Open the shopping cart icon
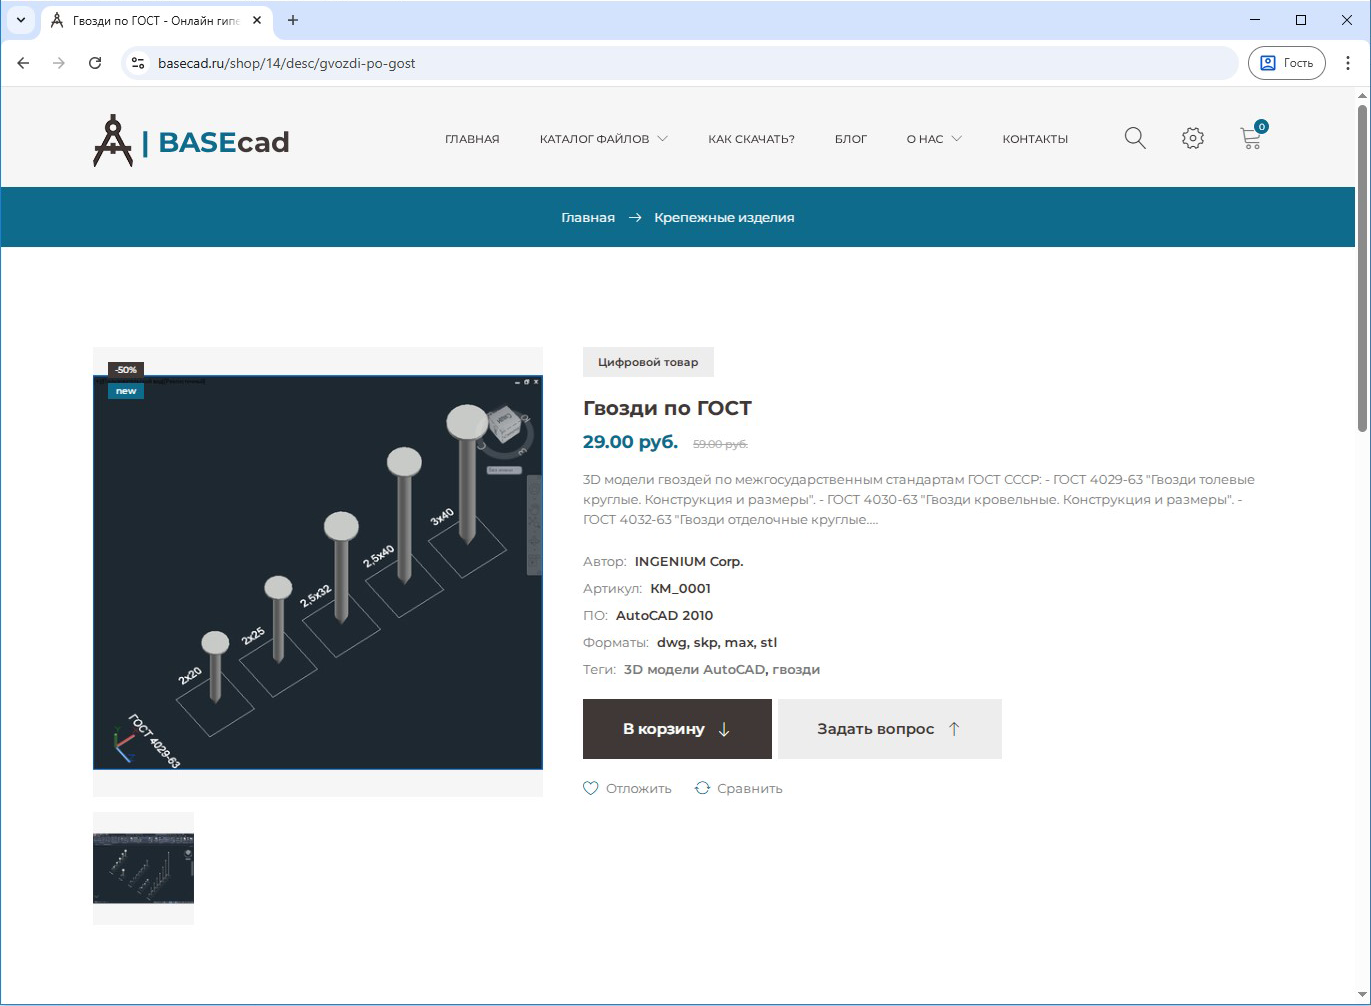1371x1006 pixels. coord(1250,138)
